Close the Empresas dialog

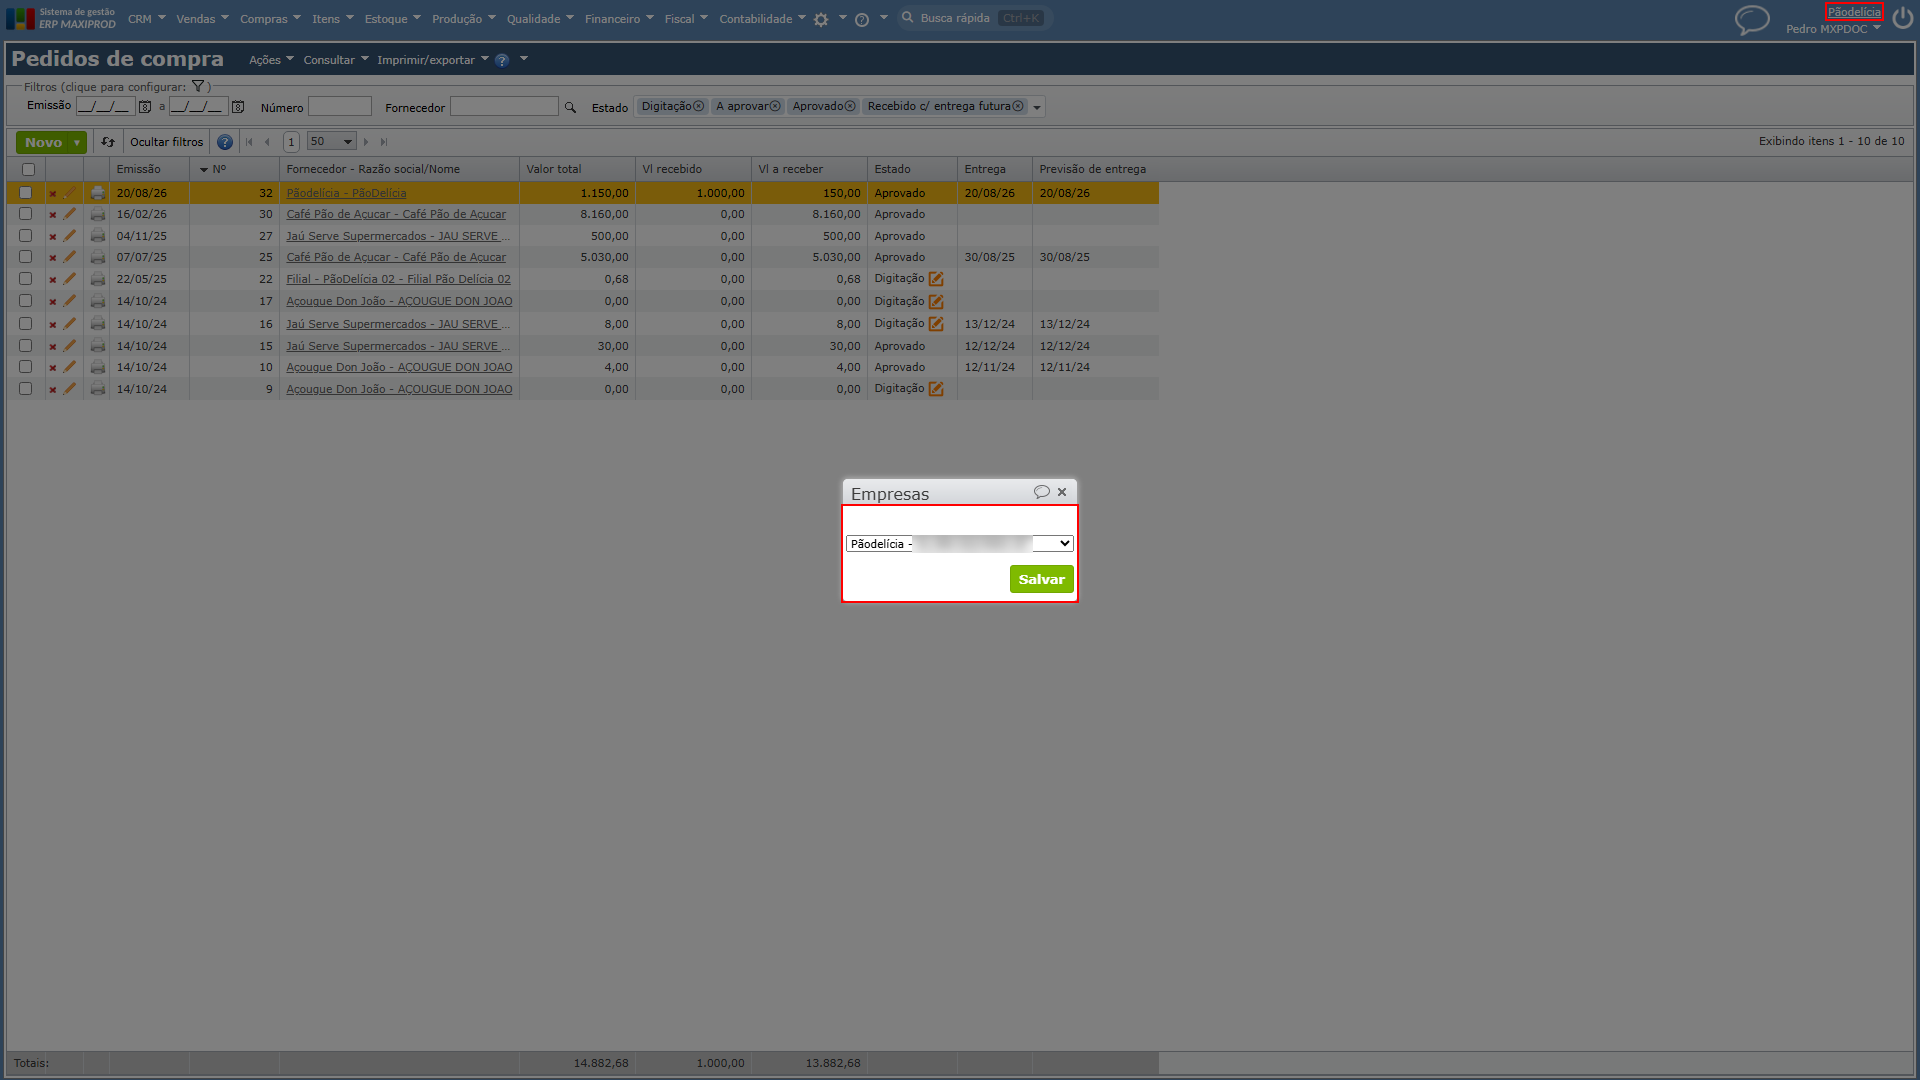coord(1062,492)
